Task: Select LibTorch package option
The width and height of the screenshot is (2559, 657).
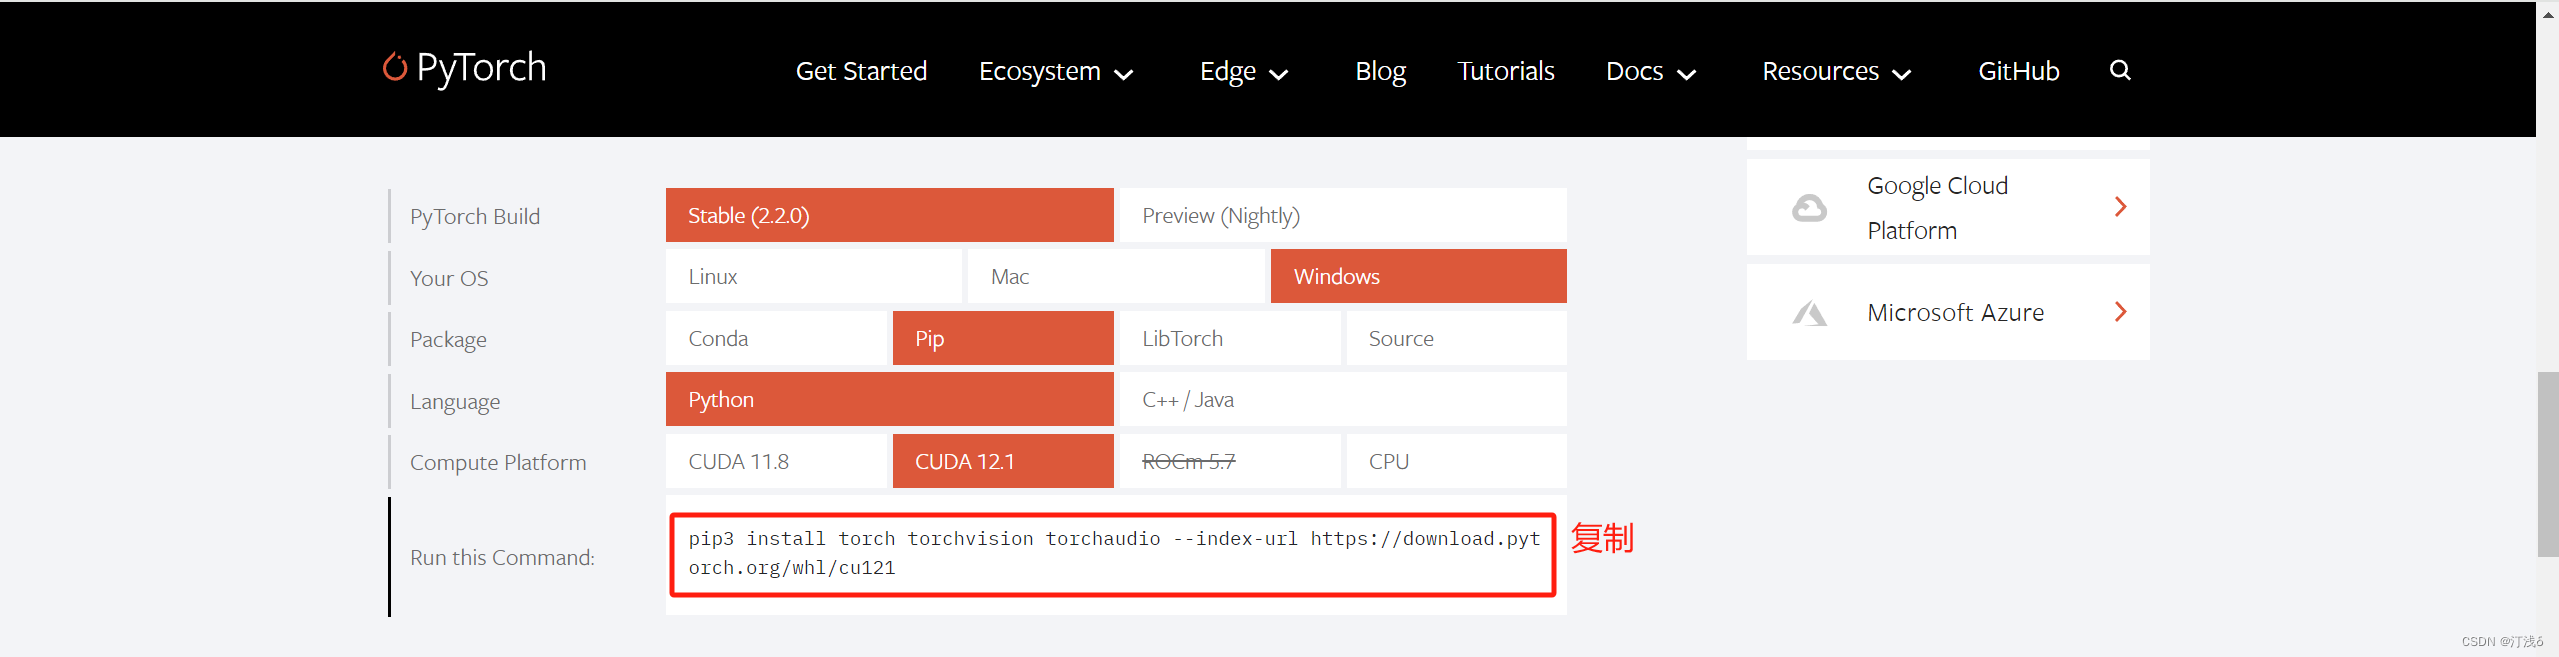Action: (x=1229, y=338)
